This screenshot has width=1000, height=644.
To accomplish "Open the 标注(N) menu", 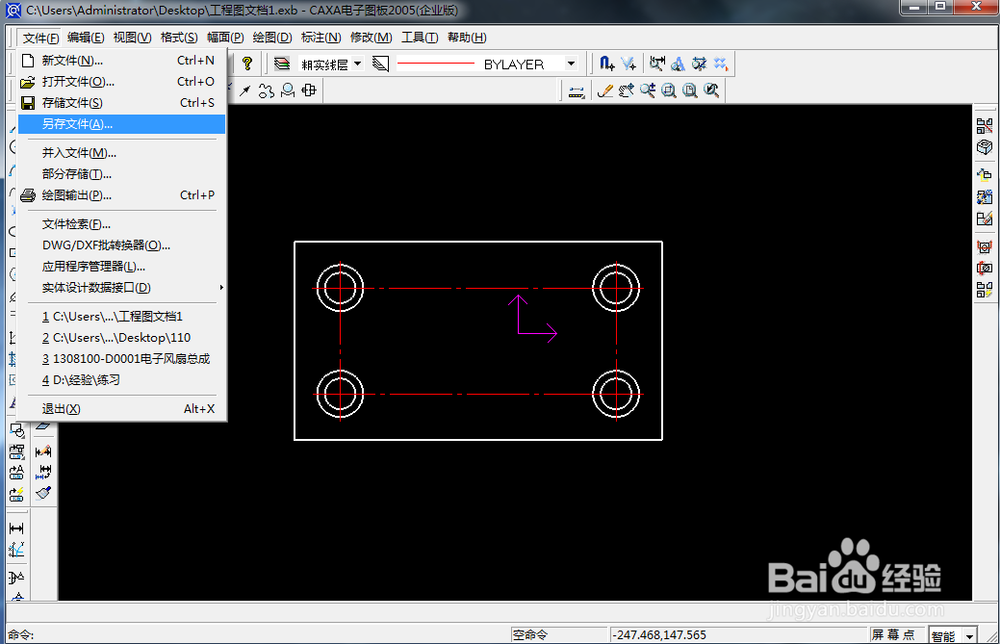I will (321, 38).
